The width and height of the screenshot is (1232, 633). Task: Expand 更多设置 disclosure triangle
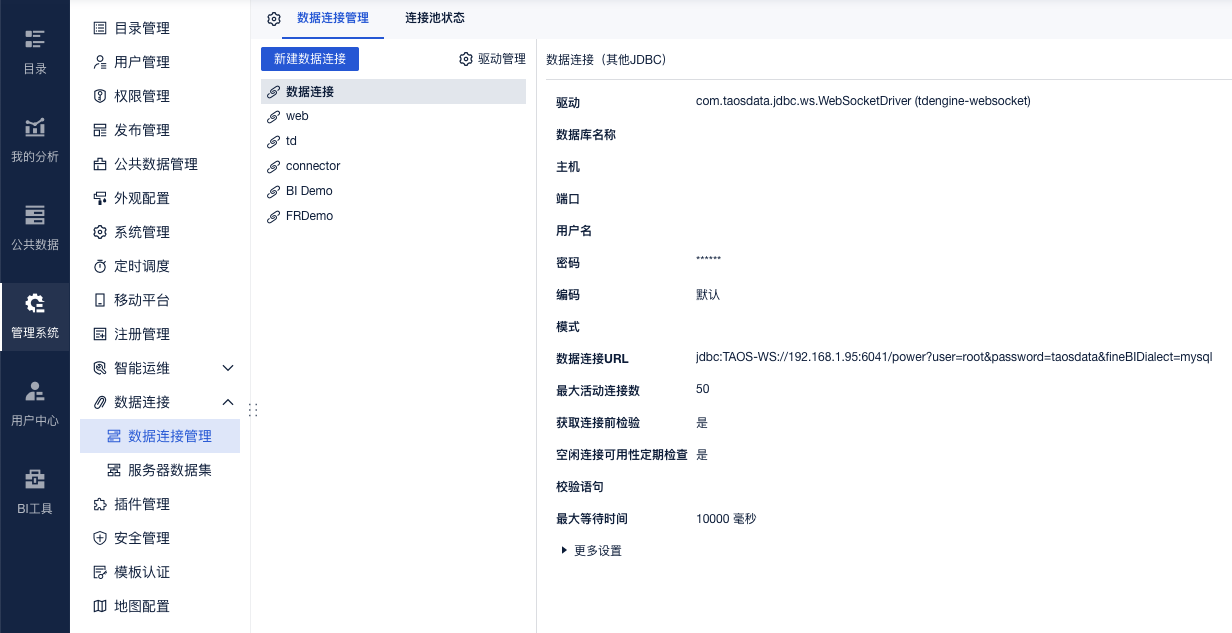pyautogui.click(x=564, y=550)
